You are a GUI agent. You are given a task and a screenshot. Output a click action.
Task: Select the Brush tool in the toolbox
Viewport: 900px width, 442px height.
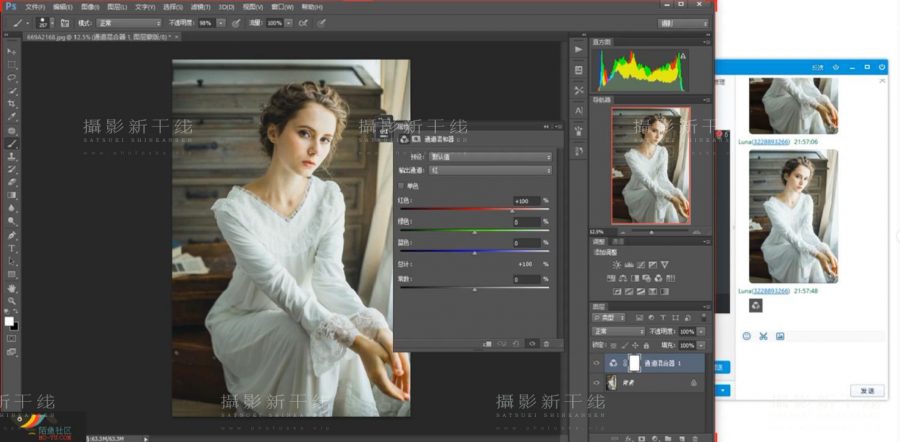[11, 144]
